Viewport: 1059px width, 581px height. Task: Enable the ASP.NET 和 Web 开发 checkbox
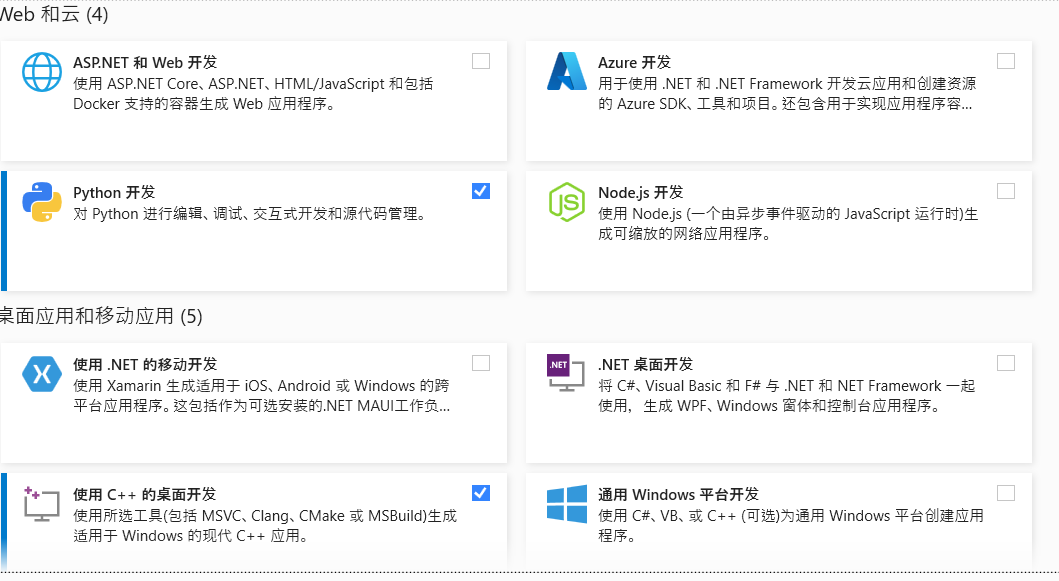[481, 61]
